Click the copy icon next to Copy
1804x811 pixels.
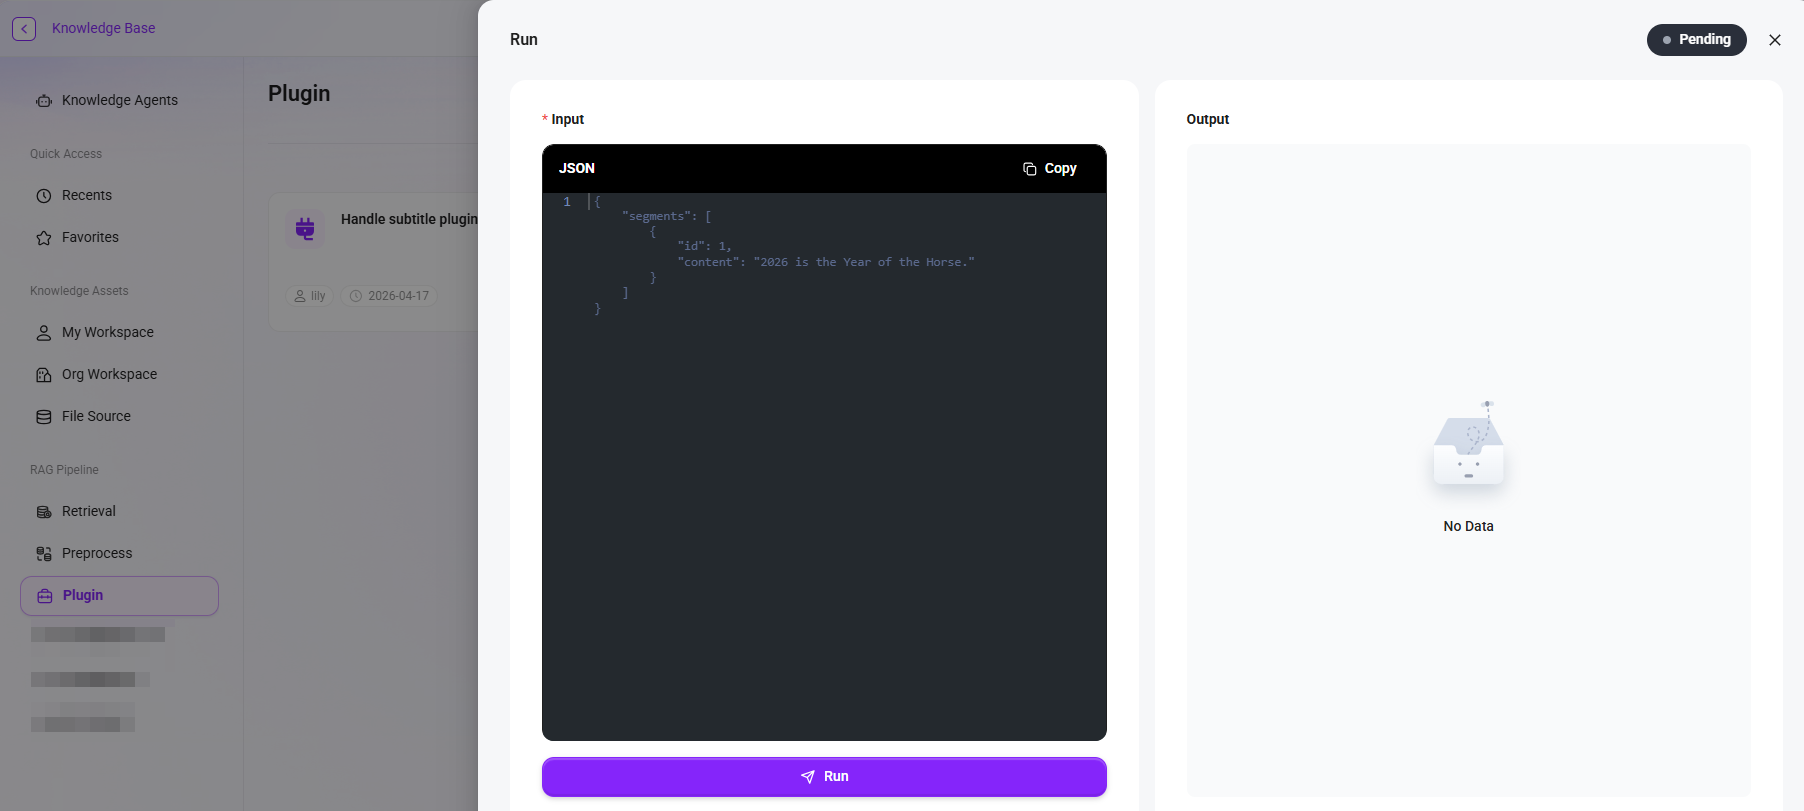click(x=1030, y=169)
